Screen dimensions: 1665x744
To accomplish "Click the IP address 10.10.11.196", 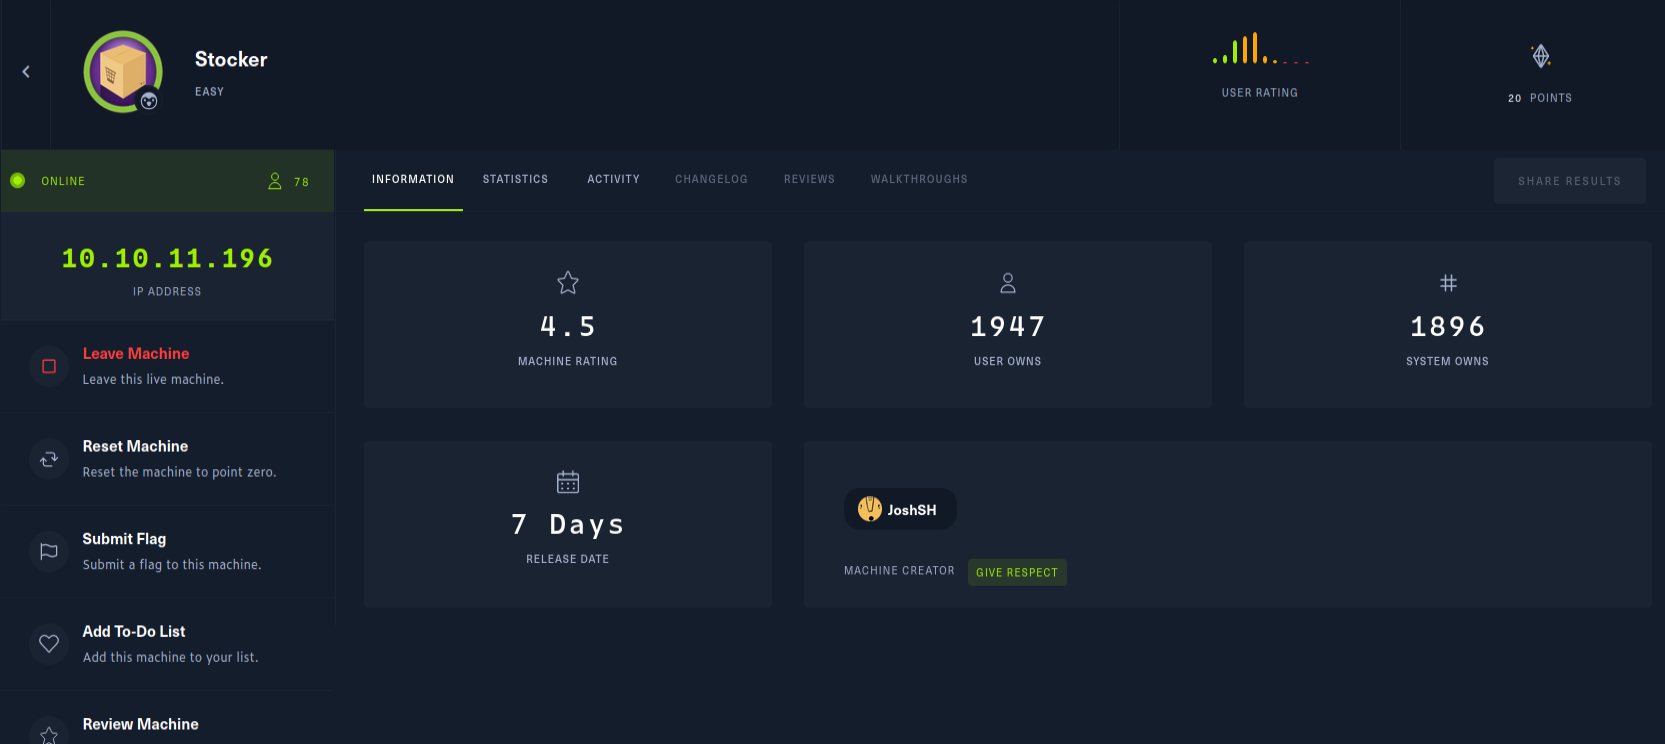I will tap(167, 259).
